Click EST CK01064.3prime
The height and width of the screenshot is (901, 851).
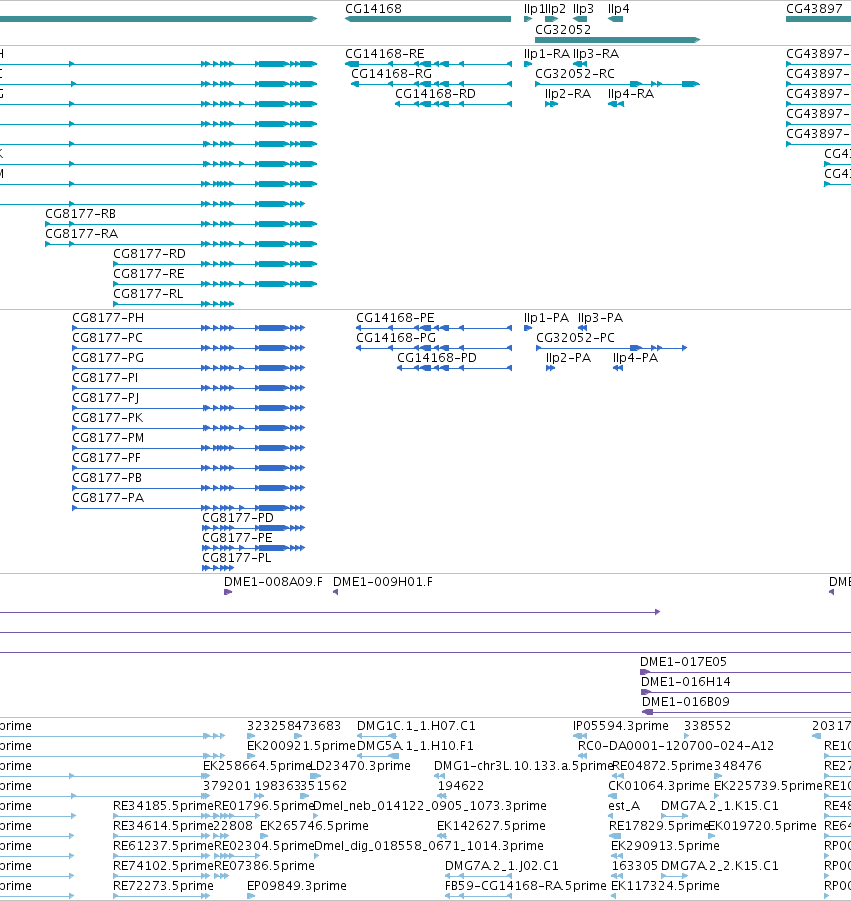coord(659,786)
